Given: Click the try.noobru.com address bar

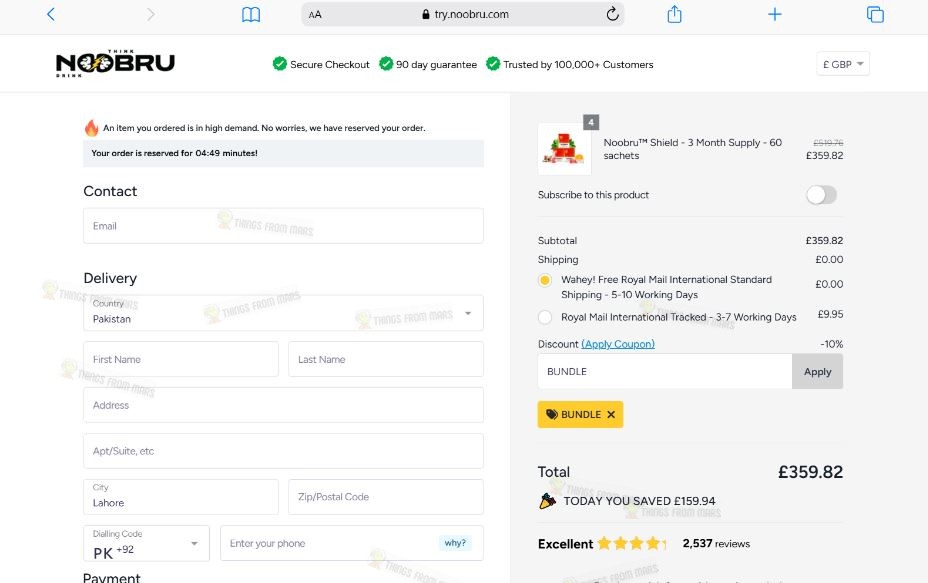Looking at the screenshot, I should pyautogui.click(x=463, y=14).
